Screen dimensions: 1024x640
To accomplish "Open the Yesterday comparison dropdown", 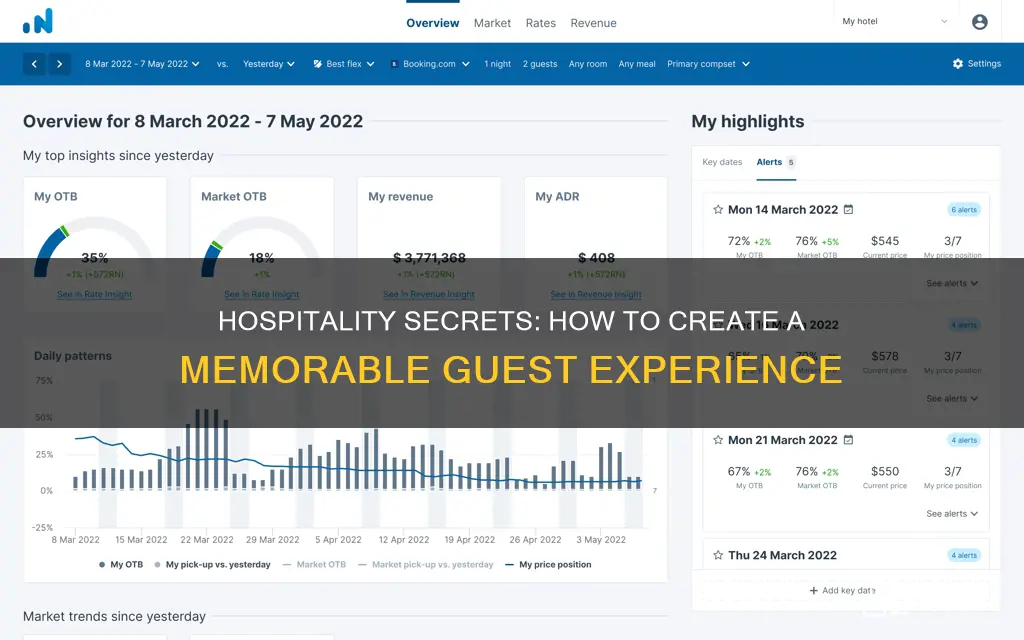I will 268,64.
